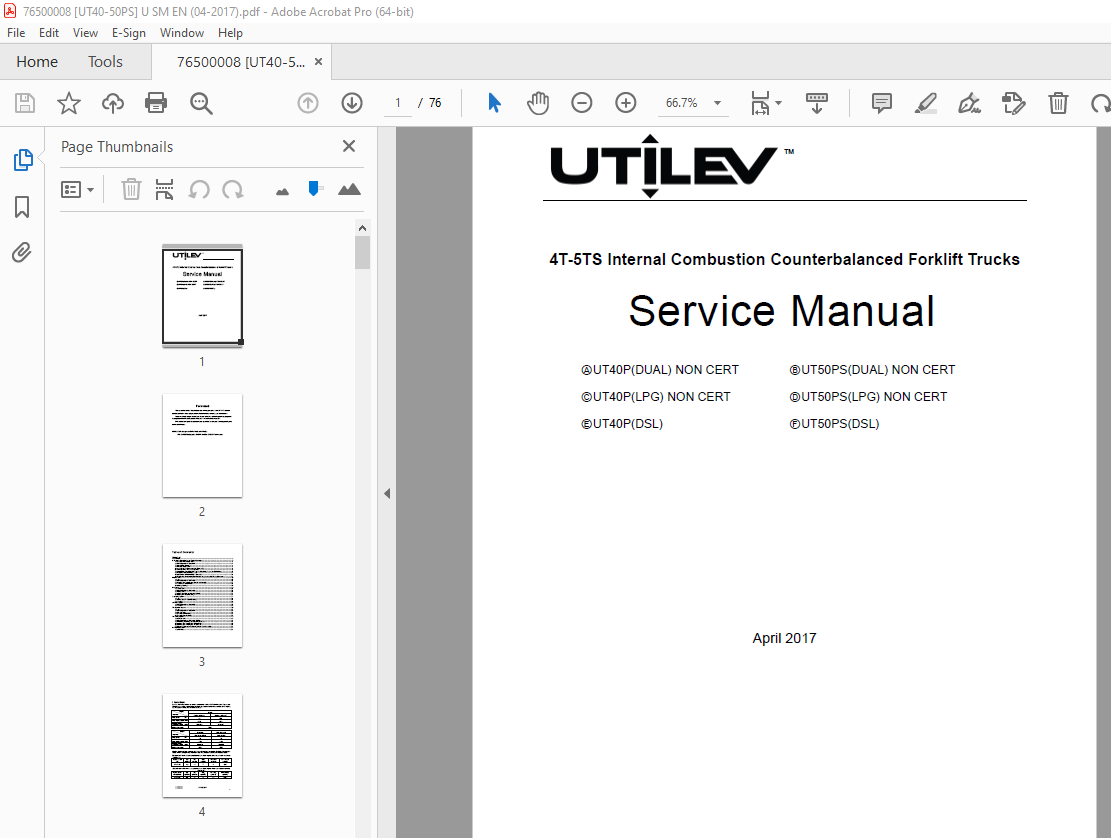1111x838 pixels.
Task: Enlarge thumbnails with the large mountain icon
Action: [x=349, y=189]
